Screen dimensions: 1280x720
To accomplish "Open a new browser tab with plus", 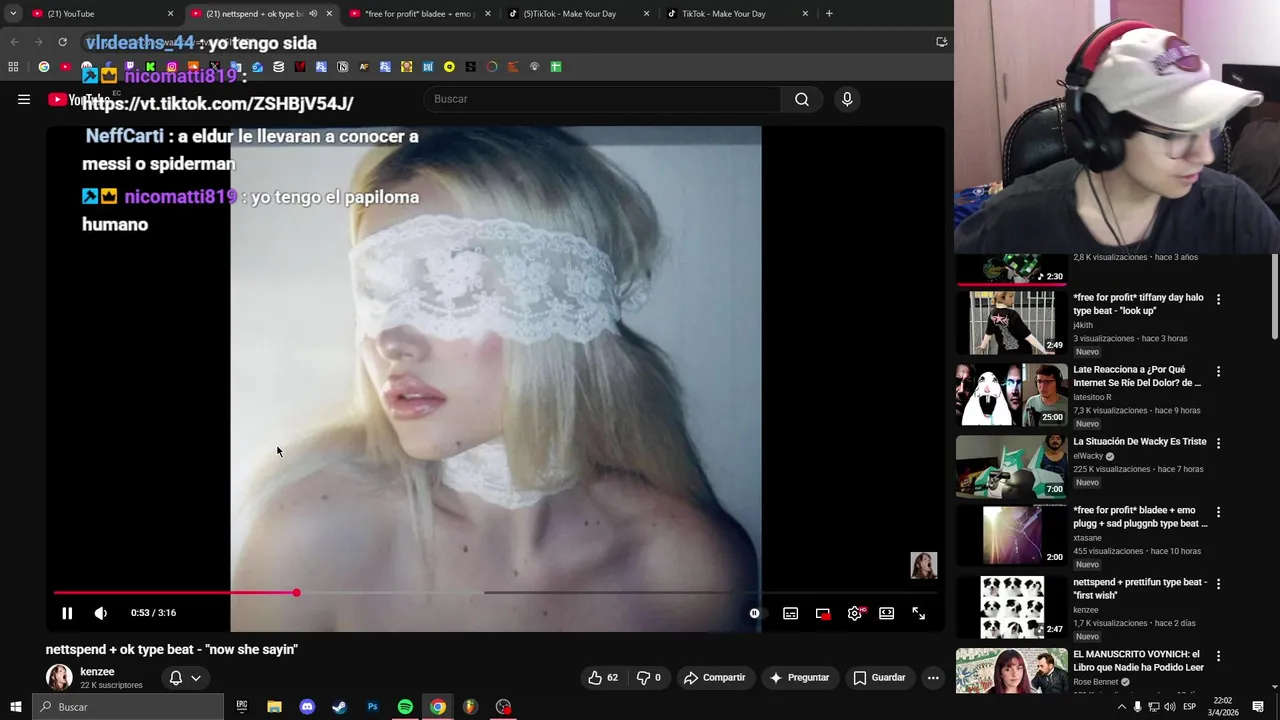I will [829, 14].
